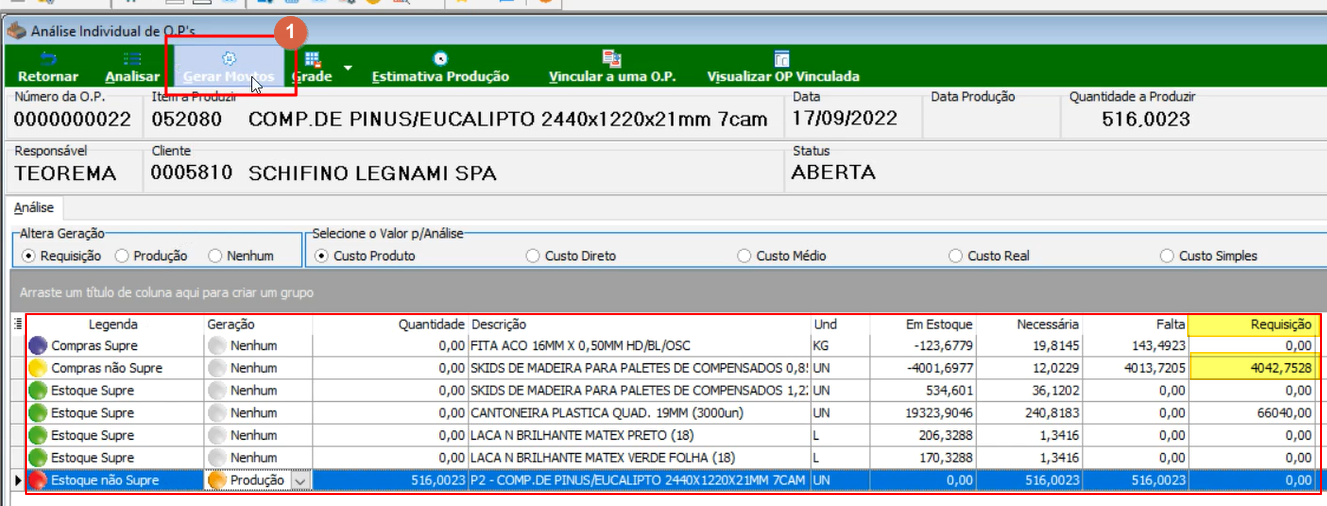Click the highlighted Requisição column header
The width and height of the screenshot is (1327, 506).
(1252, 324)
